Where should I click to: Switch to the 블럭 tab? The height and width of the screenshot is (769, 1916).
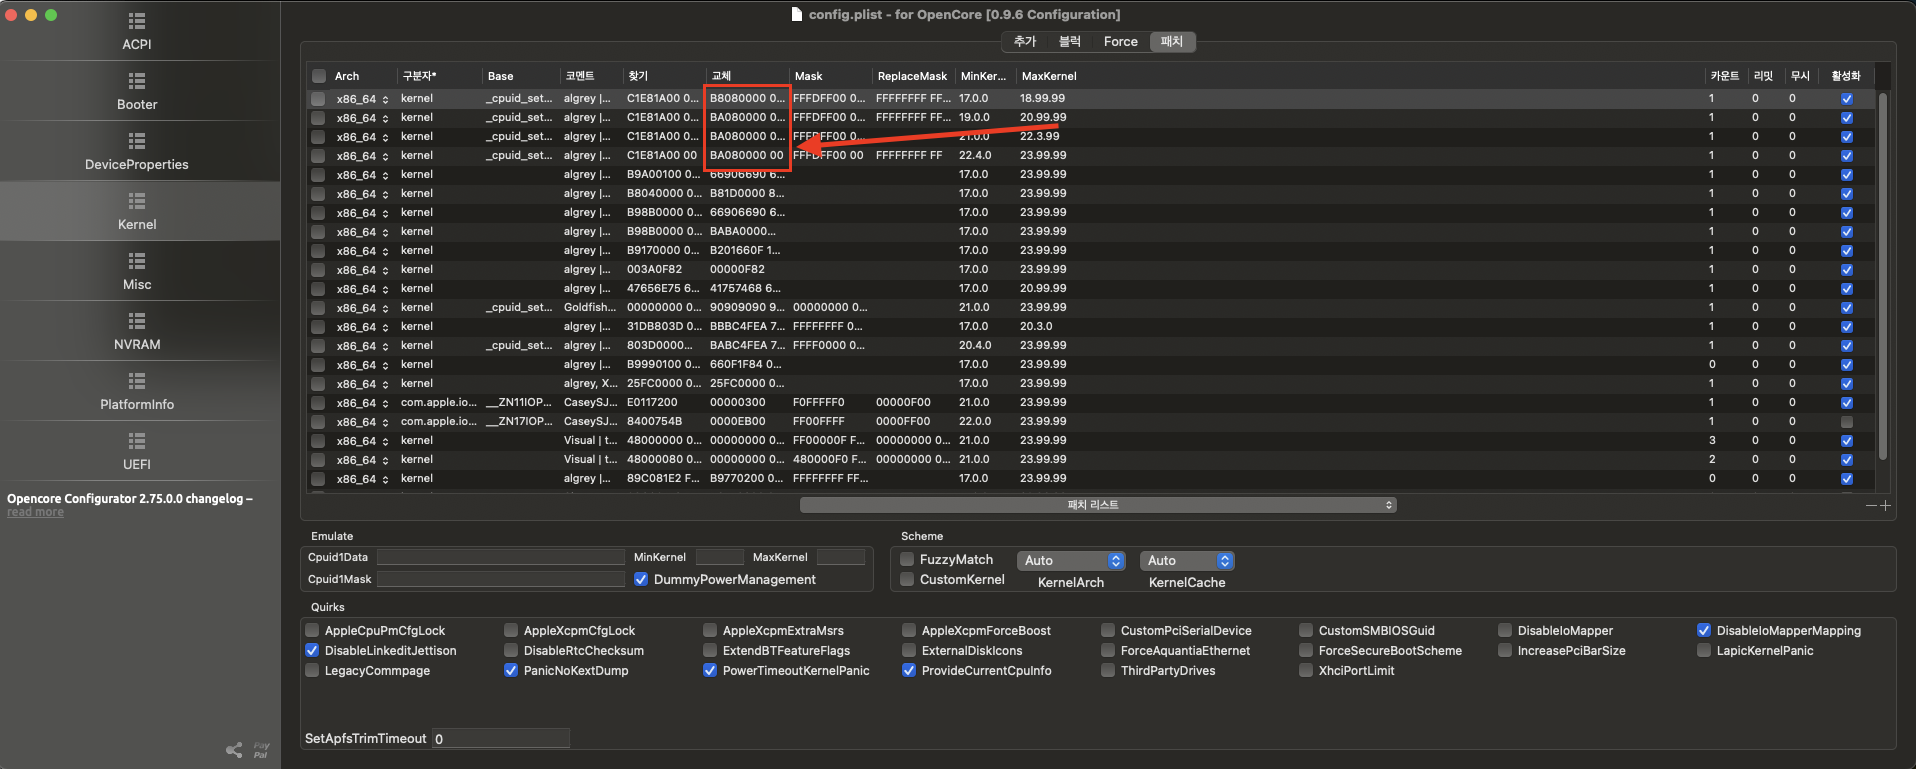[1070, 41]
